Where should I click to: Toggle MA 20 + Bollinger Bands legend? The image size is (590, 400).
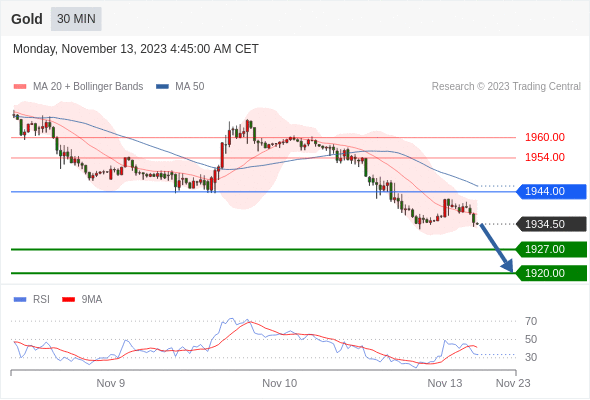pyautogui.click(x=78, y=87)
